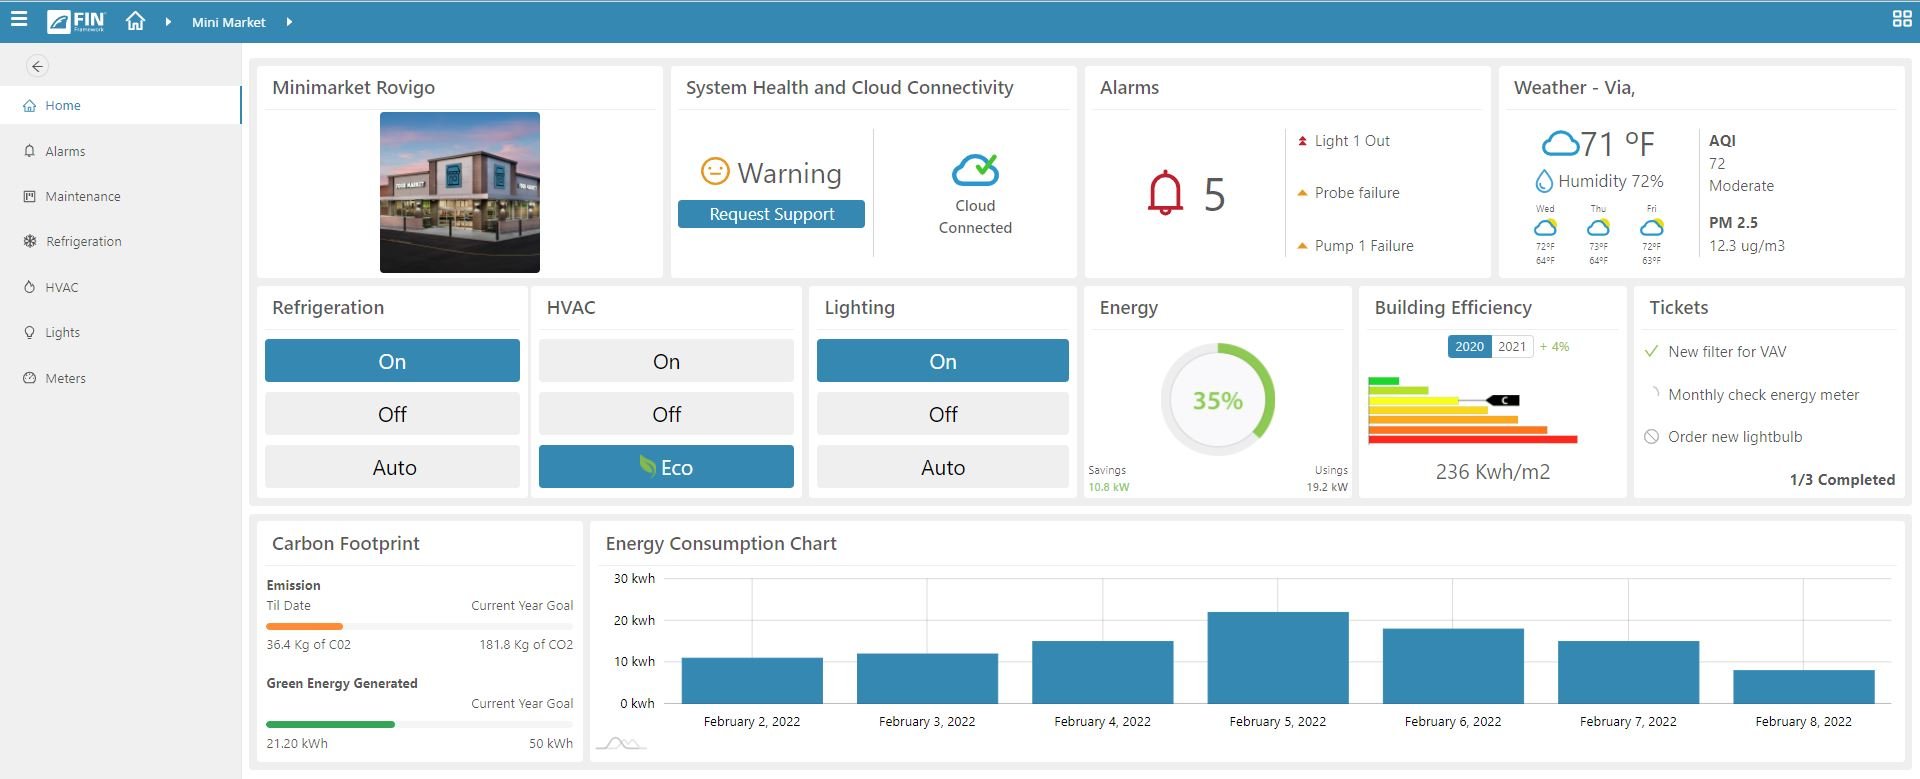
Task: Set HVAC to Off
Action: (x=666, y=414)
